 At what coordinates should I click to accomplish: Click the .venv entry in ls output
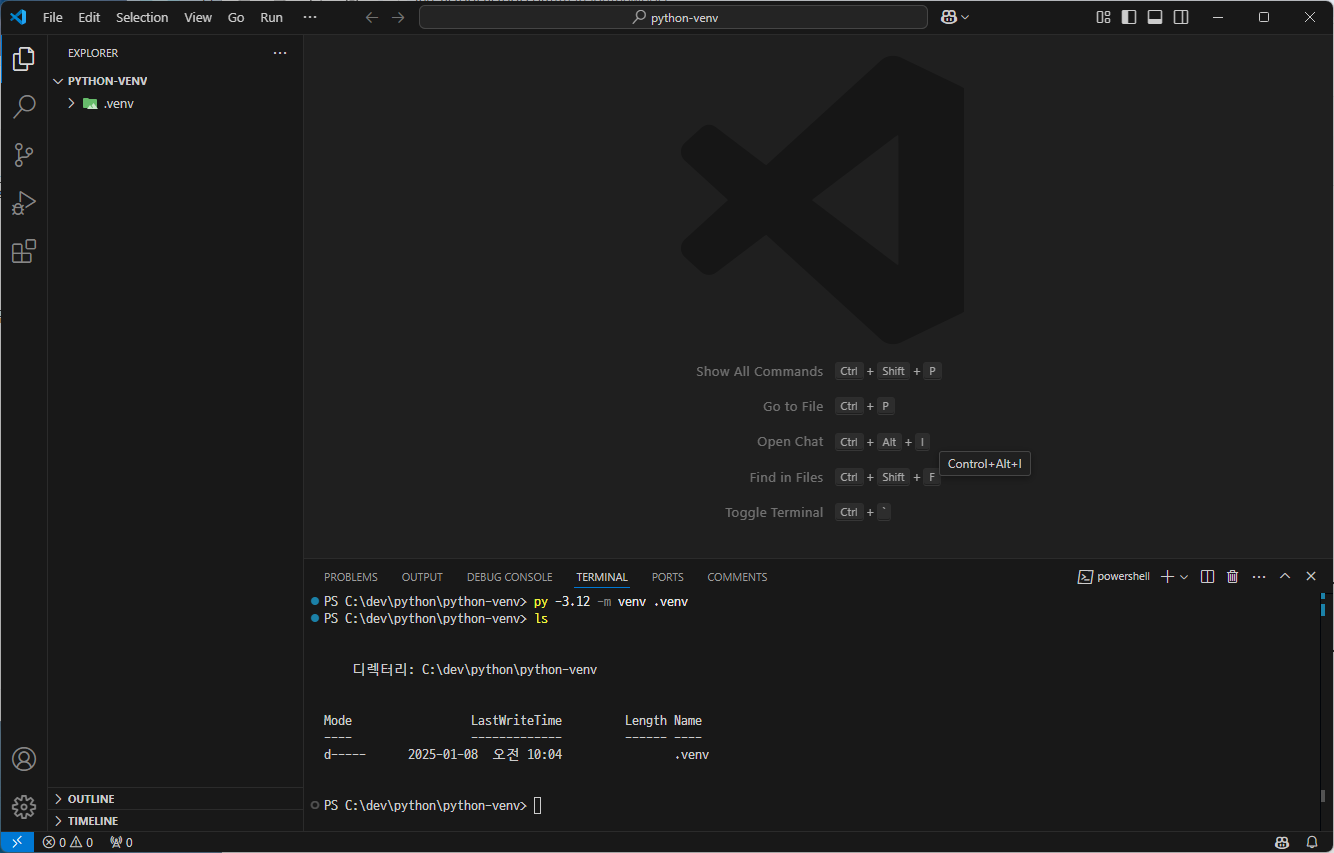691,755
